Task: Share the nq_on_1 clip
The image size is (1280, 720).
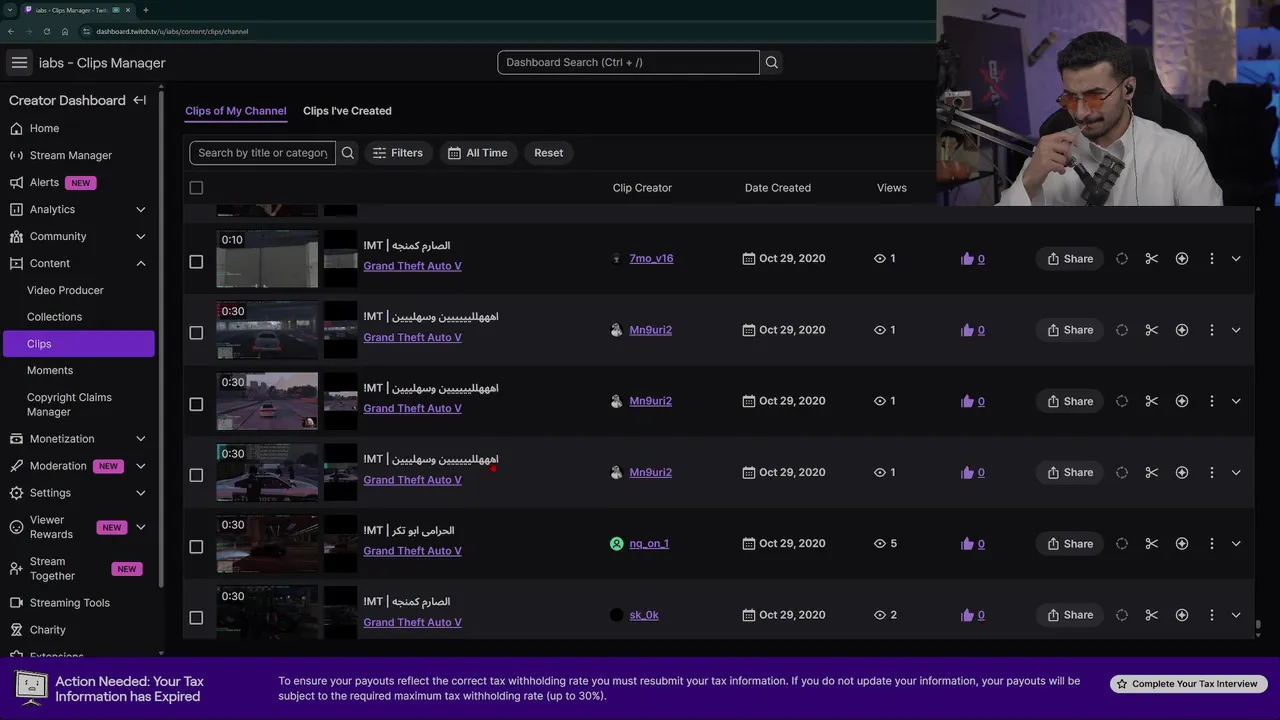Action: (1070, 544)
